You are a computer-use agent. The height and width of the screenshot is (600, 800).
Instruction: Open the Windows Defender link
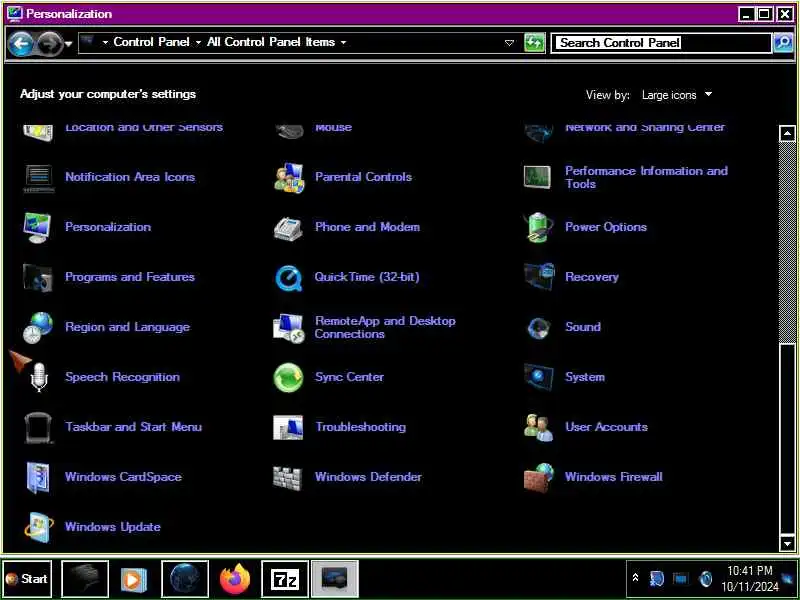pos(368,477)
